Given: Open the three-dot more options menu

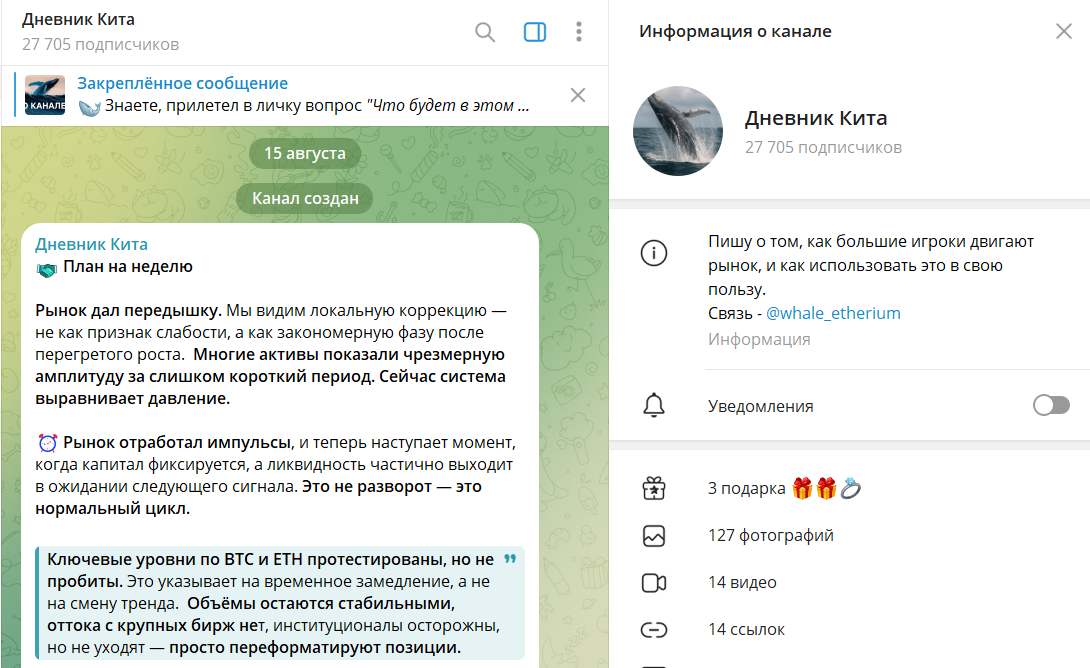Looking at the screenshot, I should click(x=578, y=32).
